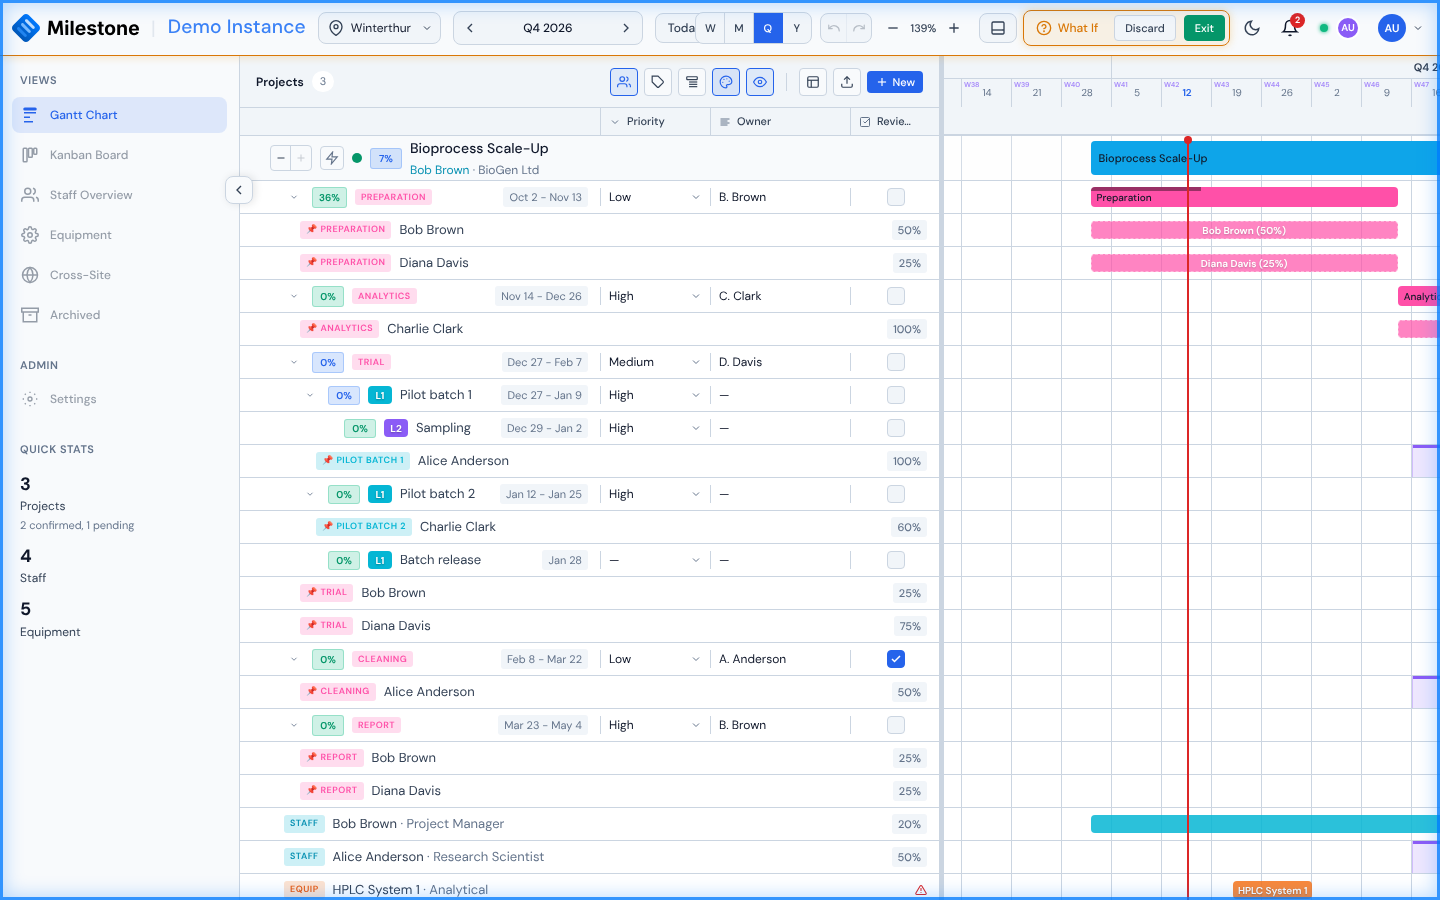This screenshot has height=900, width=1440.
Task: Open admin Settings
Action: click(119, 399)
